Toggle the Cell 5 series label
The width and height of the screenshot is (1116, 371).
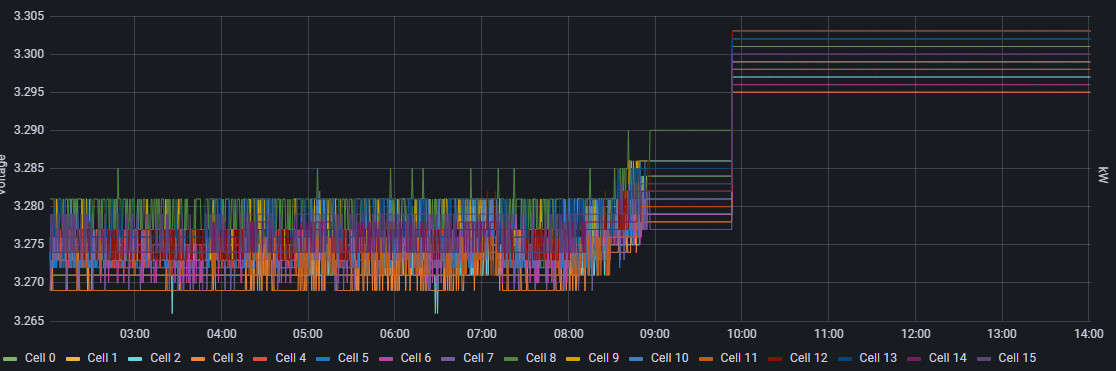pyautogui.click(x=353, y=357)
